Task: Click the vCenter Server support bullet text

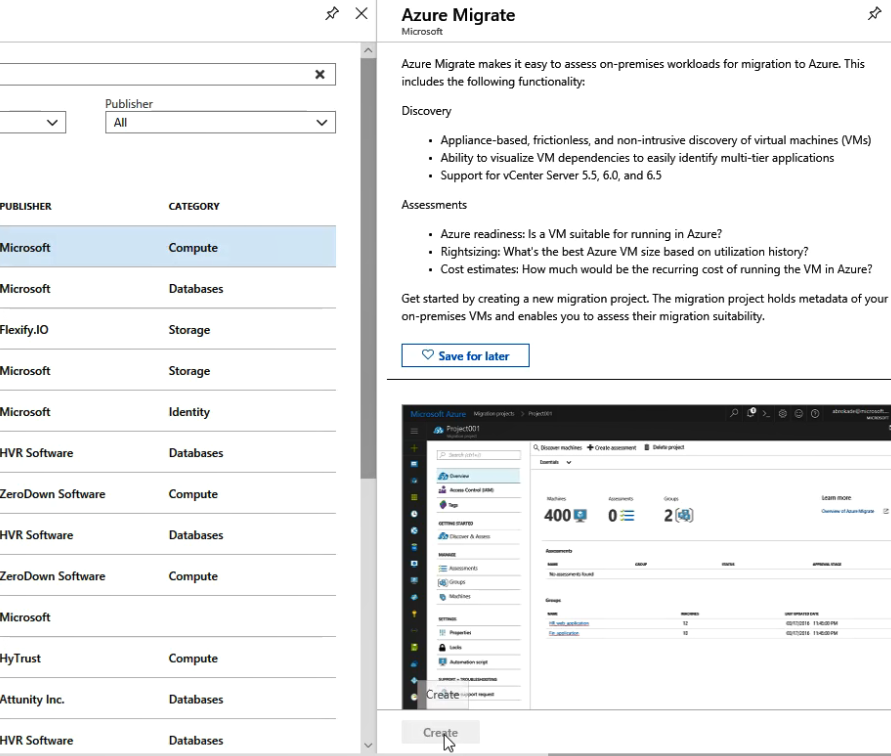Action: [x=551, y=175]
